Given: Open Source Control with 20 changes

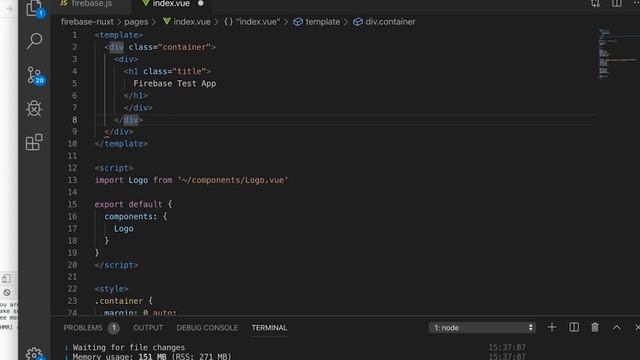Looking at the screenshot, I should tap(35, 75).
